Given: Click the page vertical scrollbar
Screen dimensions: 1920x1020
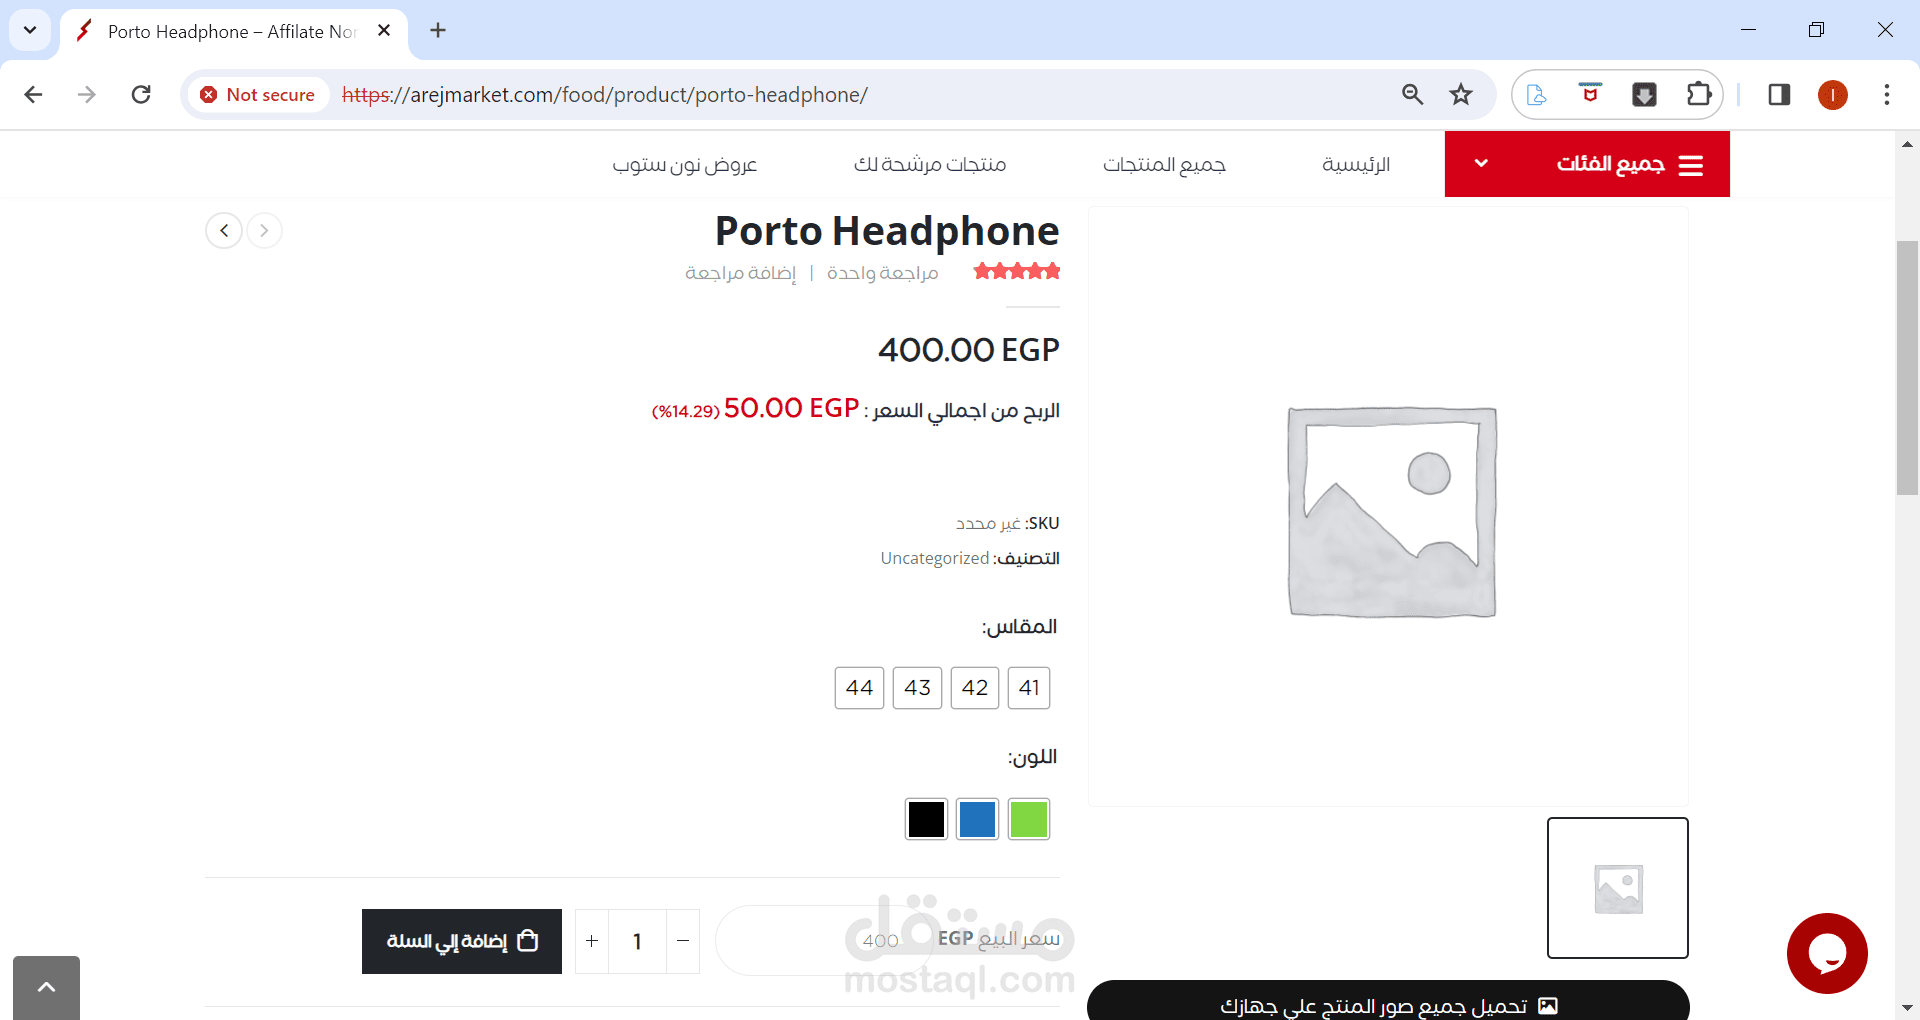Looking at the screenshot, I should click(x=1907, y=368).
